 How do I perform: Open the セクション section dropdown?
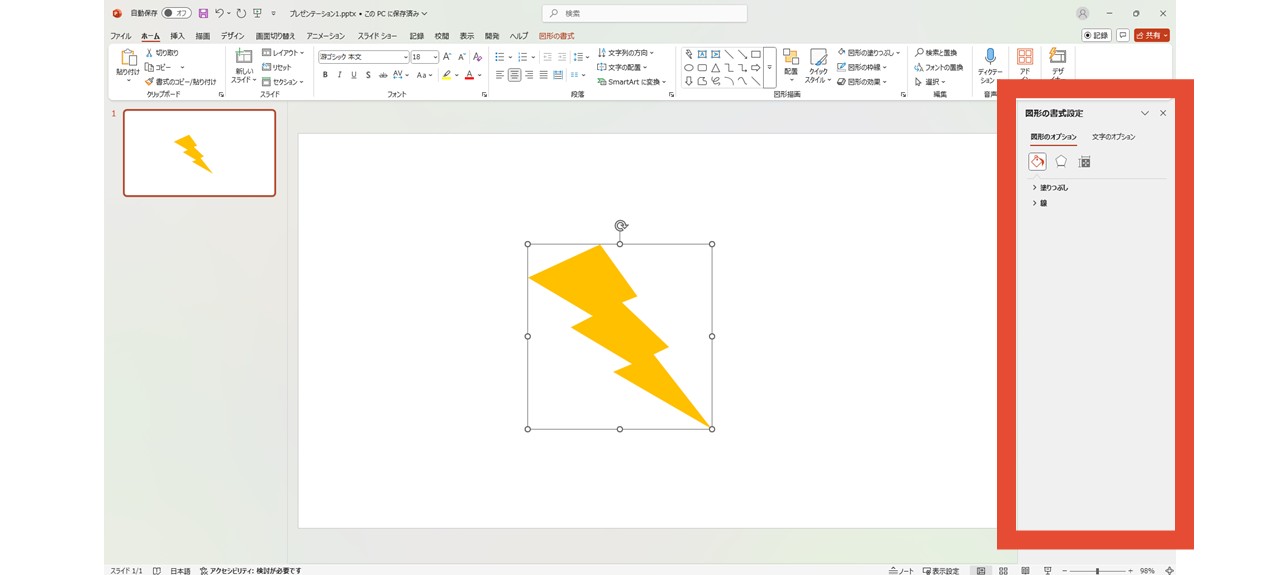283,82
